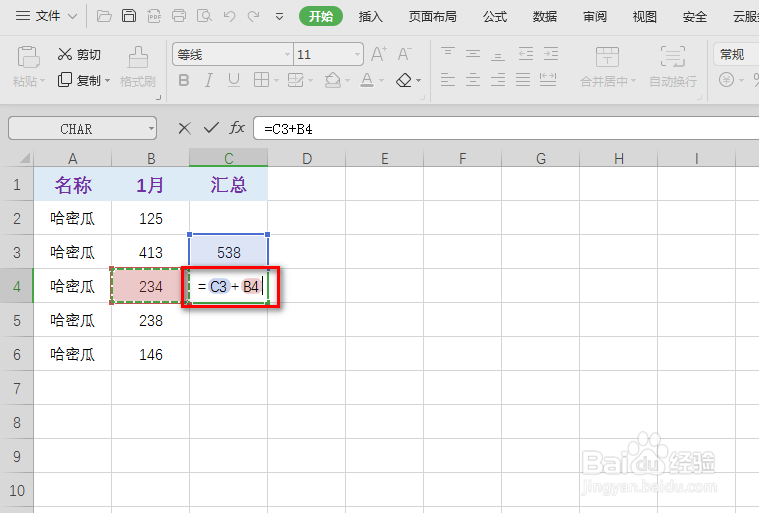Screen dimensions: 759x513
Task: Align cell content to vertical middle
Action: click(x=473, y=53)
